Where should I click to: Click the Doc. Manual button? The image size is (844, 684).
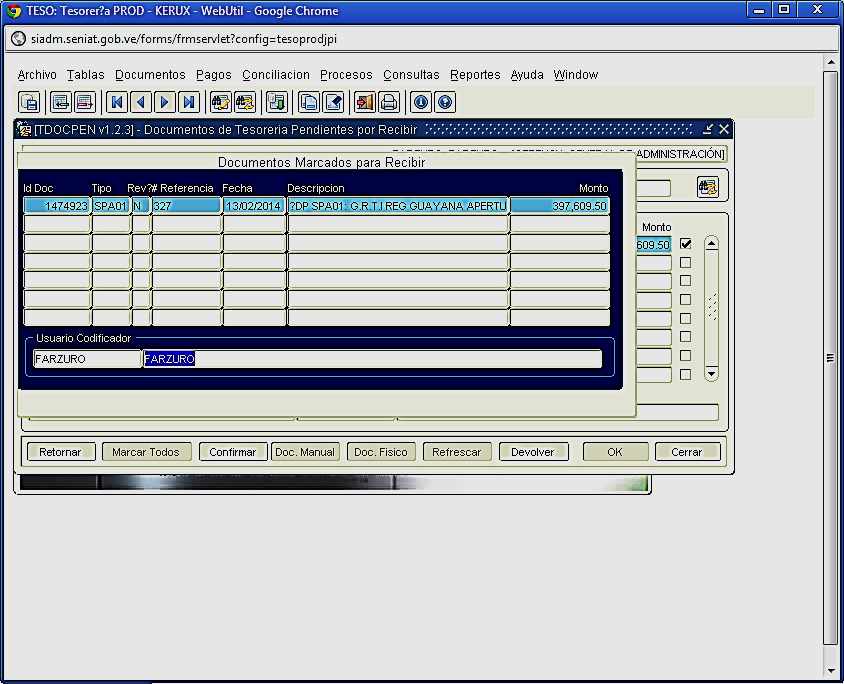tap(305, 452)
